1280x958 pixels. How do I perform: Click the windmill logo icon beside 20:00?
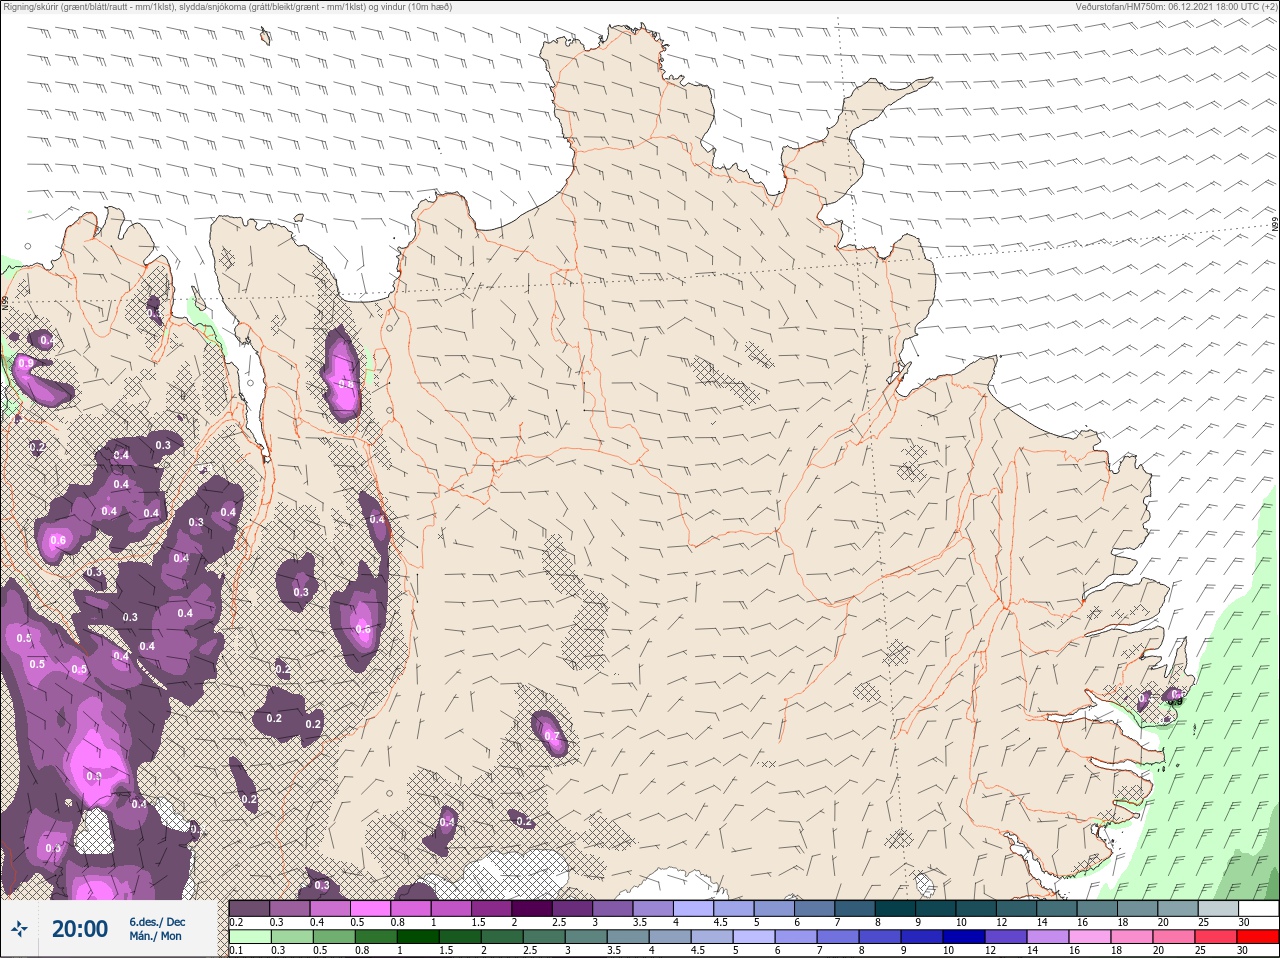[x=20, y=929]
